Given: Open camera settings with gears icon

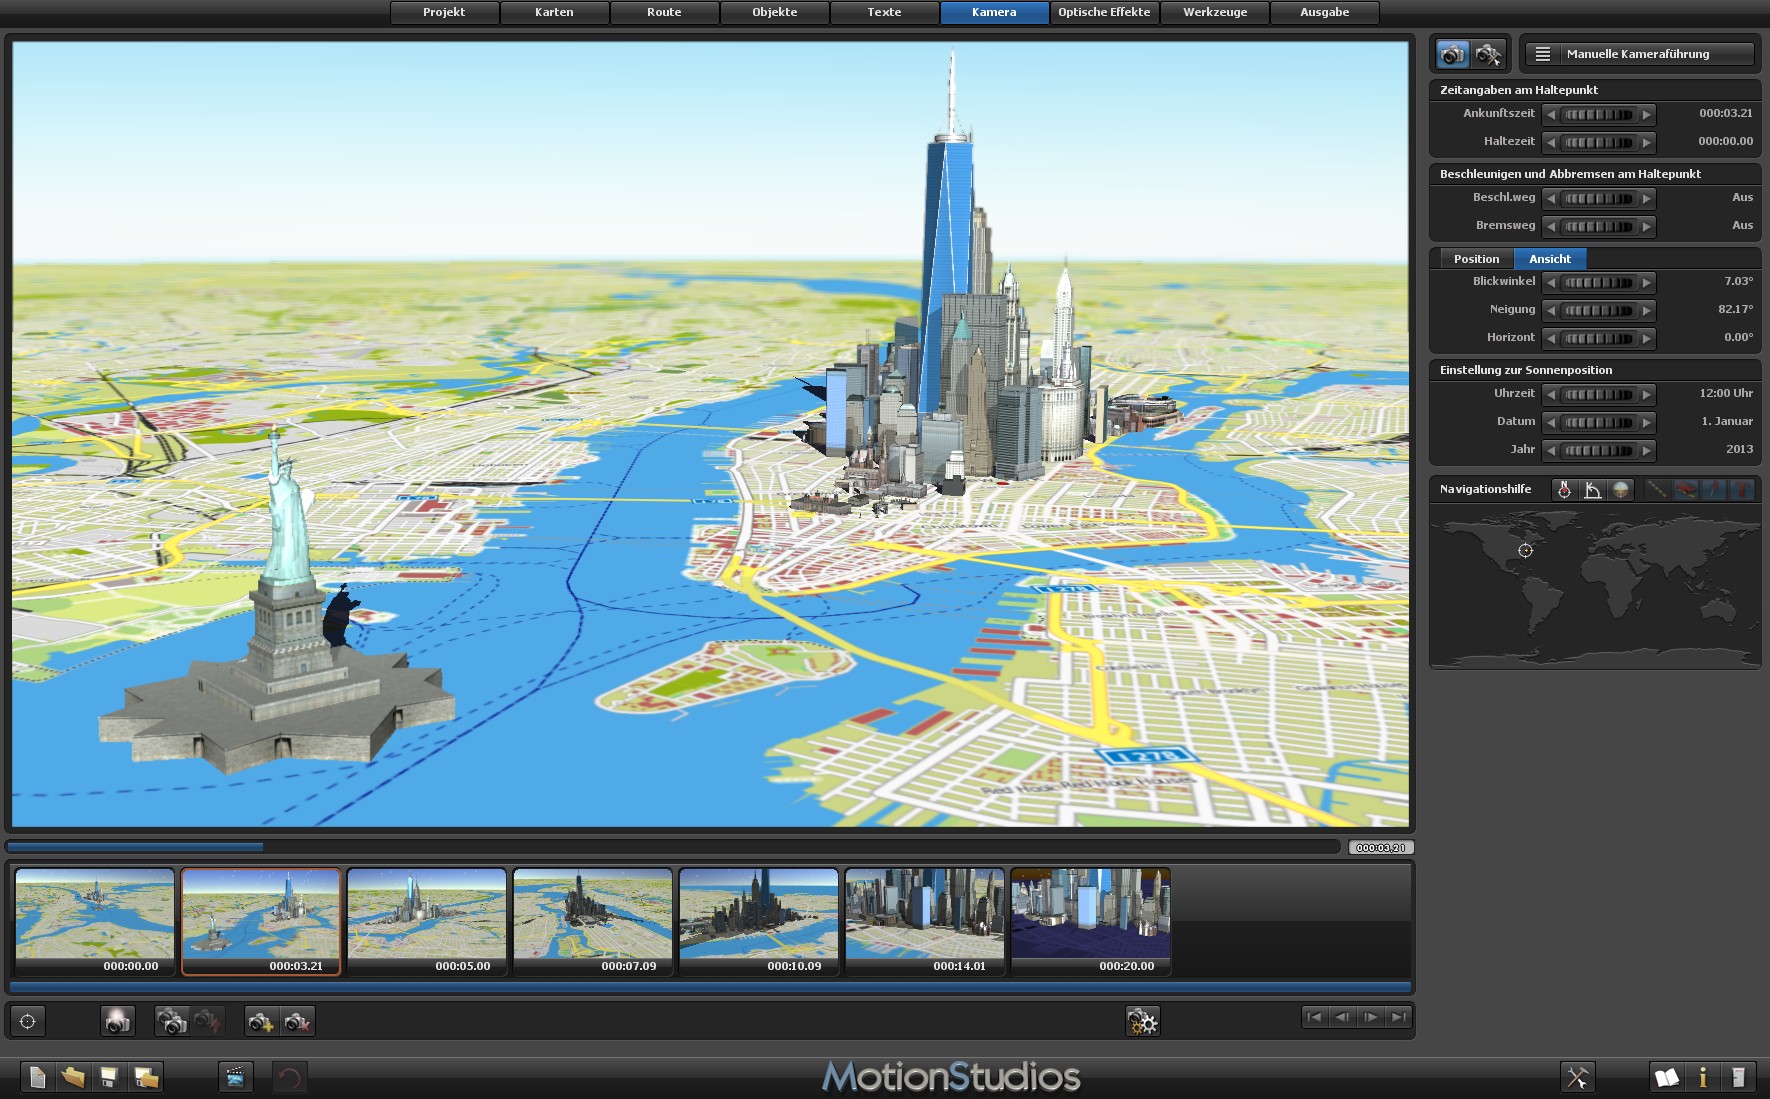Looking at the screenshot, I should 1142,1021.
